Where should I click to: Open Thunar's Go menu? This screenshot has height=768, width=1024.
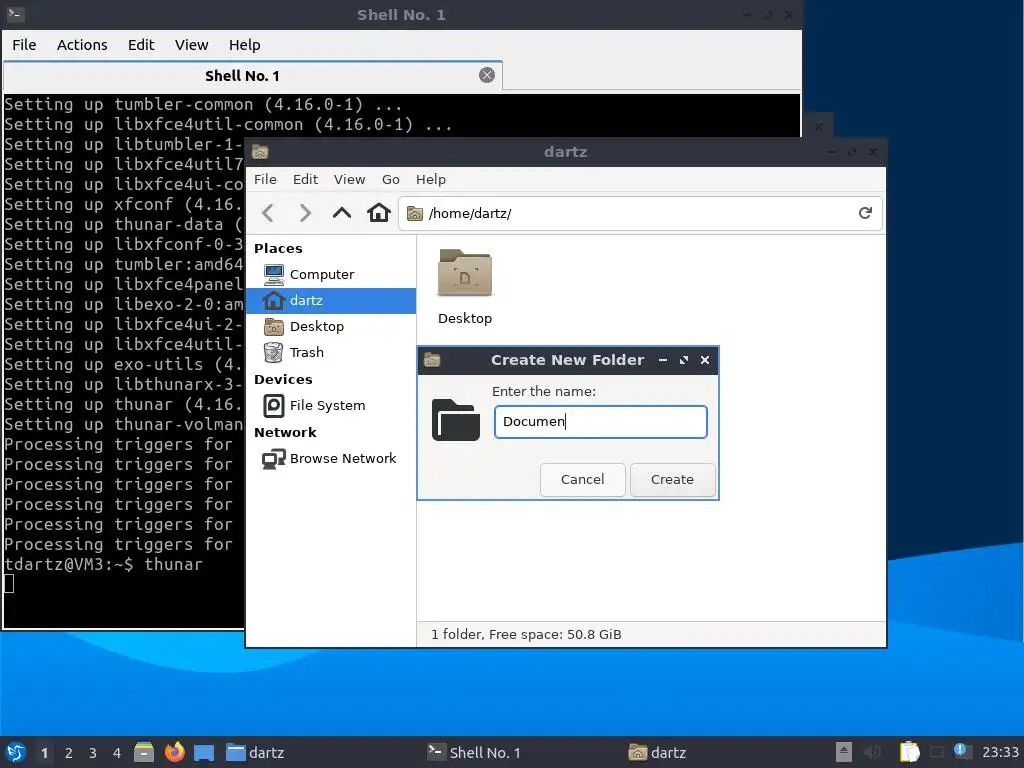click(x=391, y=179)
